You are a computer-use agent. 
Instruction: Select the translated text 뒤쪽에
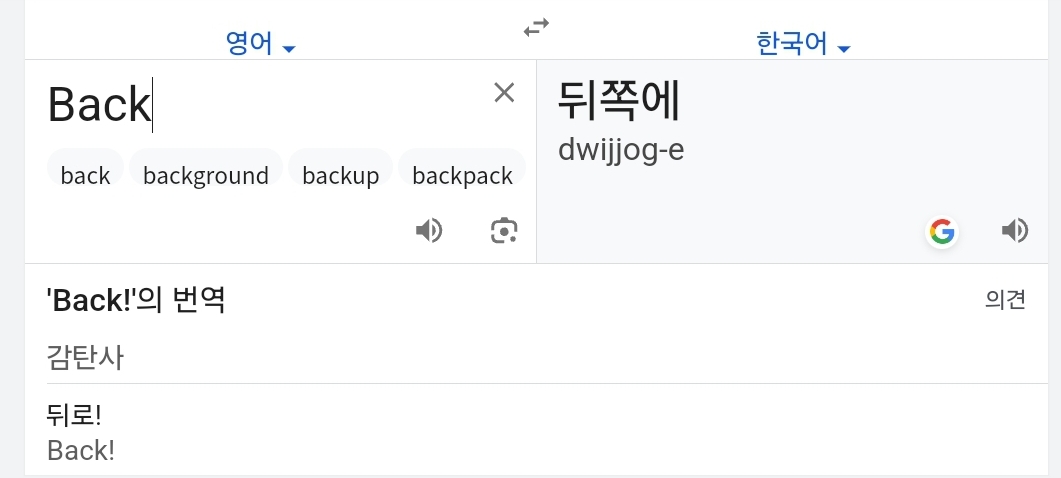[x=619, y=101]
